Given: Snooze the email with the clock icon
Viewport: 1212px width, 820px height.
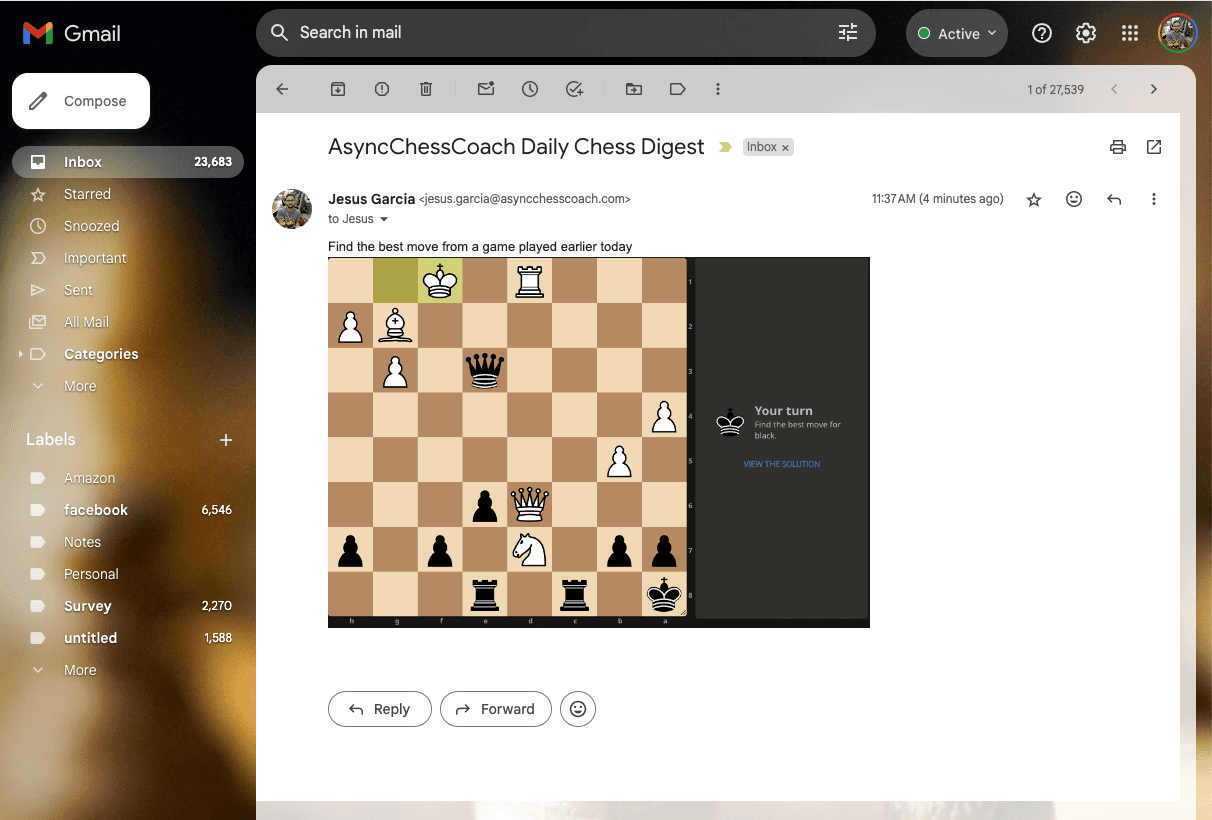Looking at the screenshot, I should [x=530, y=89].
